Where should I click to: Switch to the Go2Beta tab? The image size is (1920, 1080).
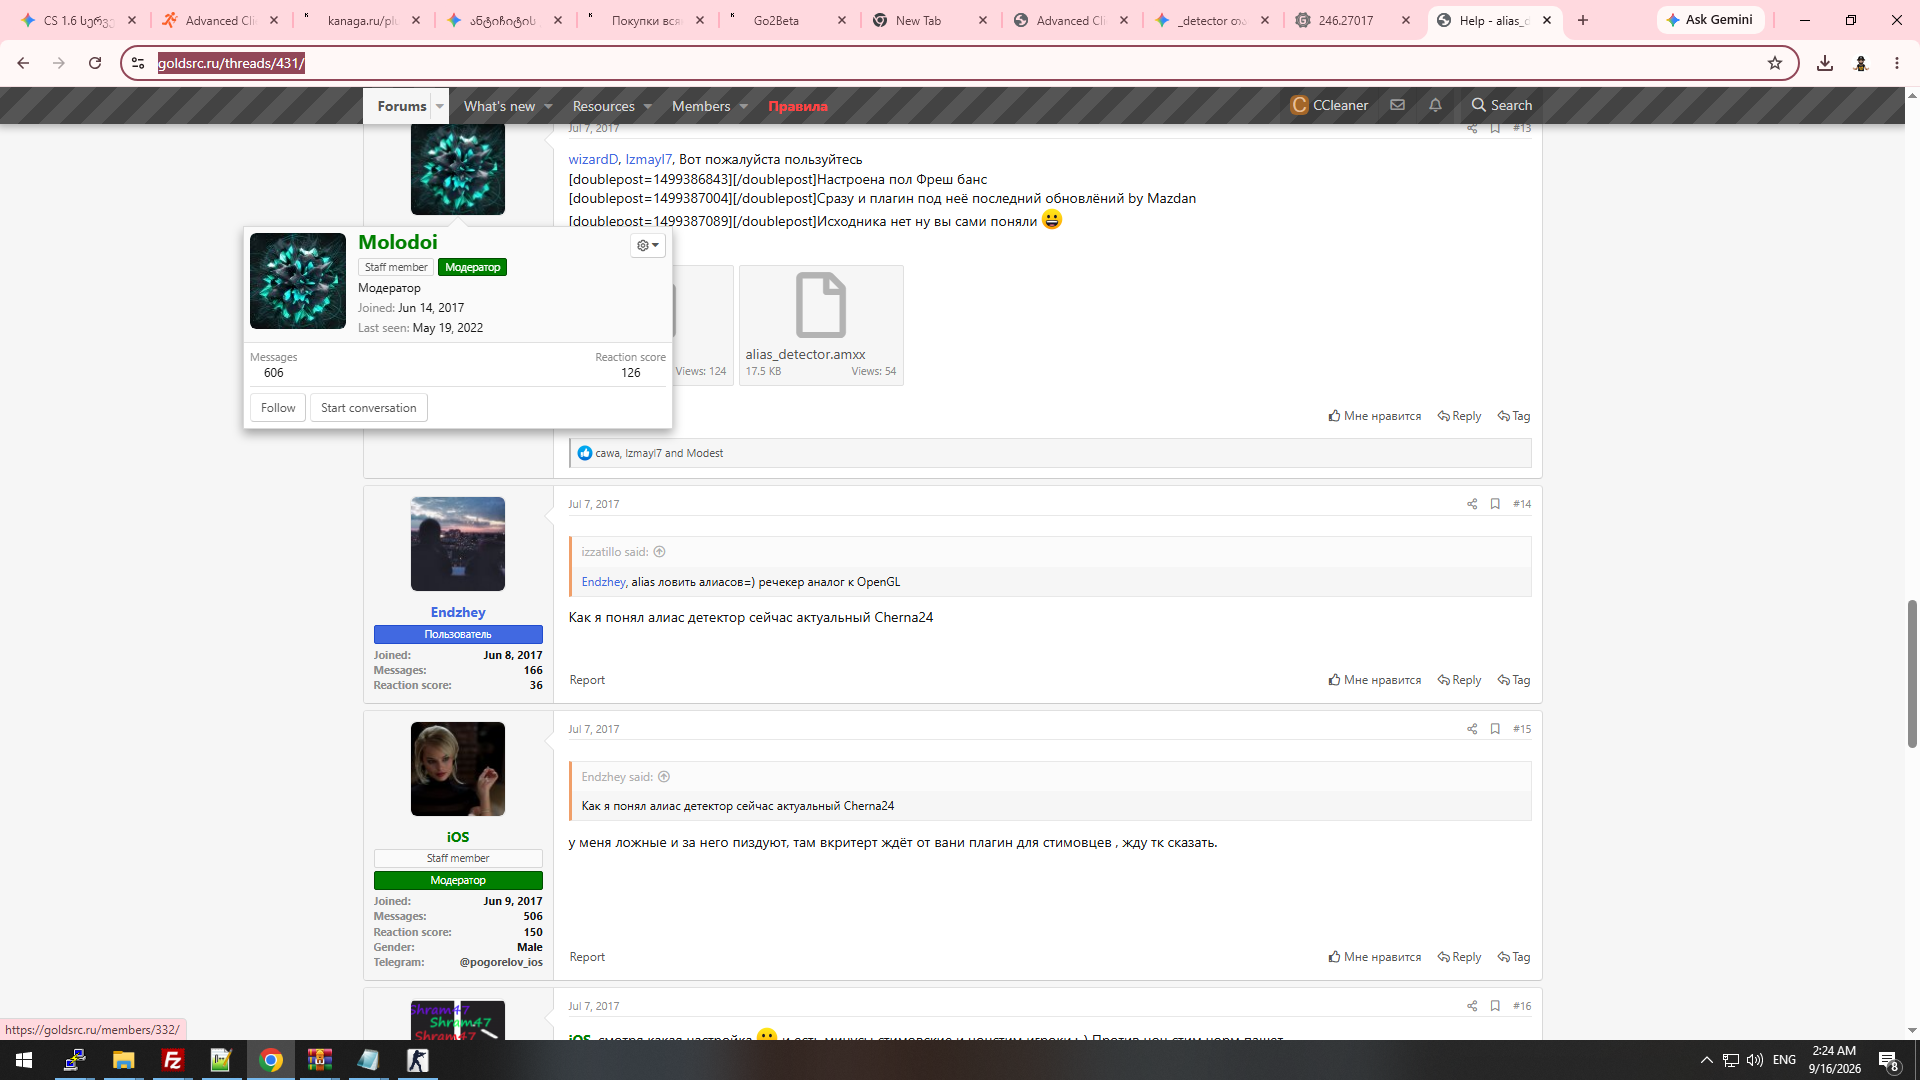coord(788,20)
